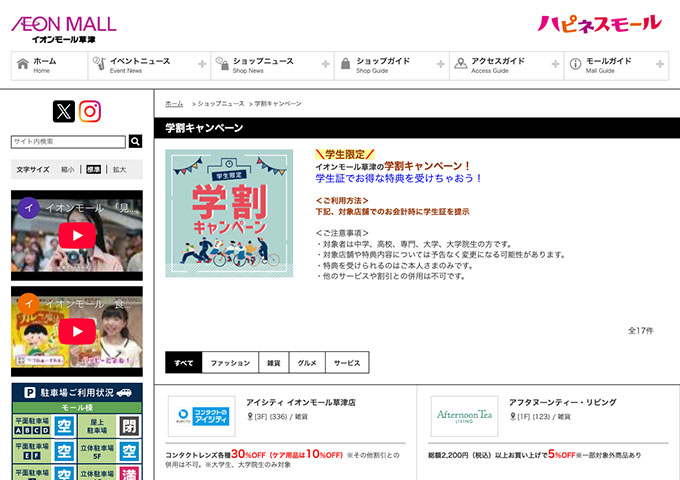Expand the イベントニュース menu plus sign
This screenshot has width=680, height=480.
tap(203, 65)
